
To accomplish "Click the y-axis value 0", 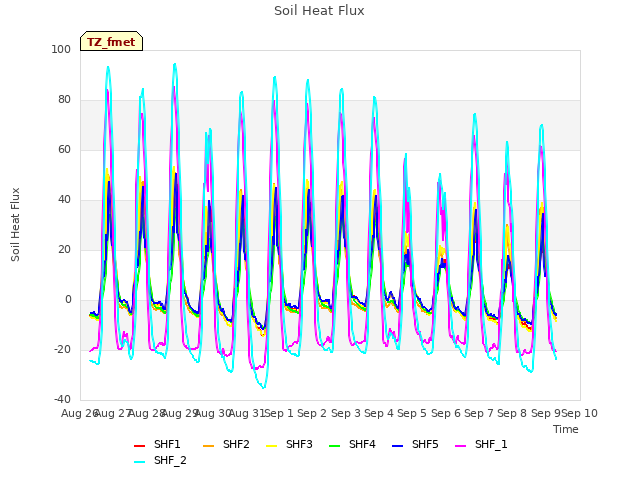I will pos(68,300).
